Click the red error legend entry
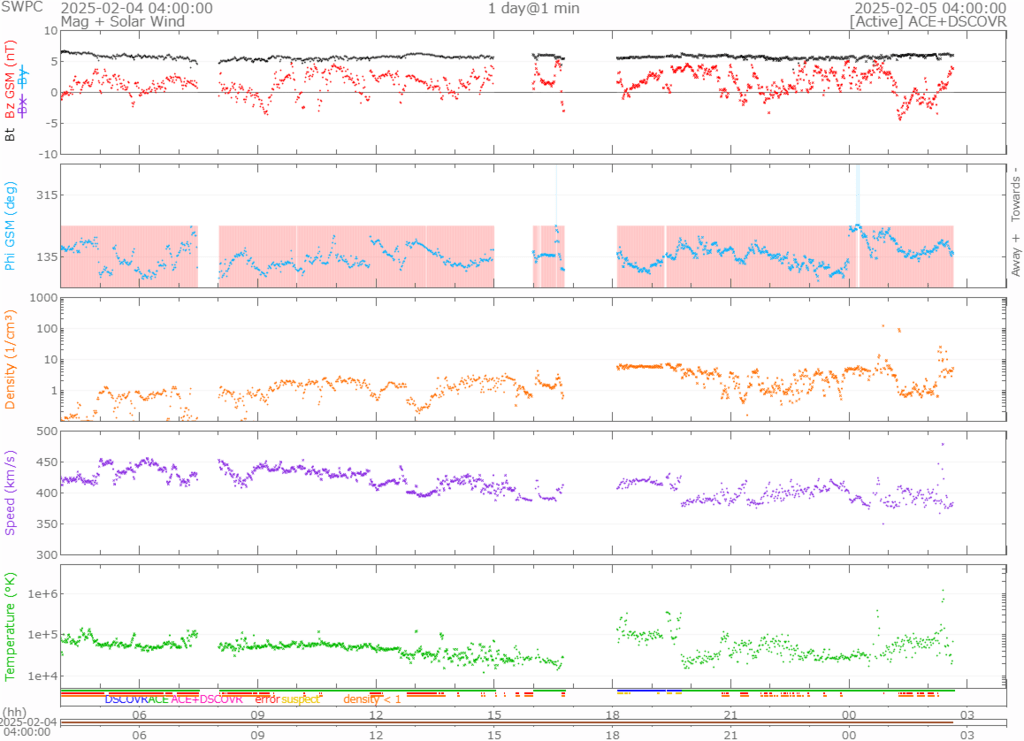This screenshot has height=741, width=1024. click(267, 699)
